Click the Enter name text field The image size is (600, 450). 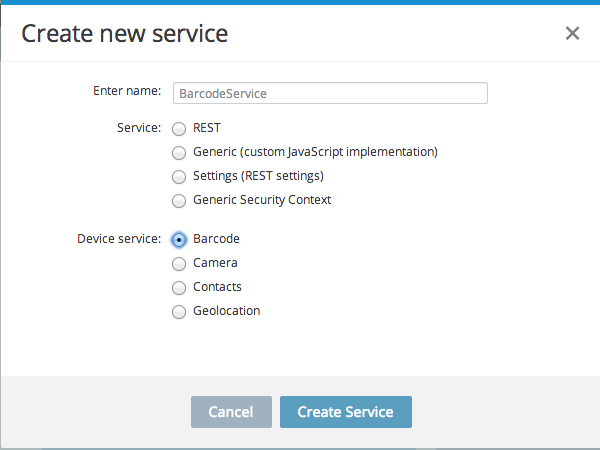[330, 93]
